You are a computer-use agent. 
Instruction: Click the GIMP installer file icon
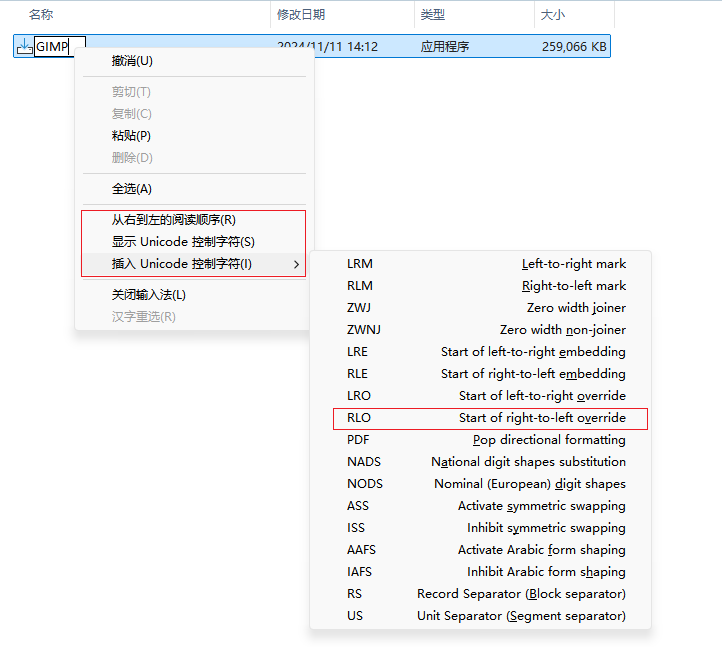pos(24,46)
